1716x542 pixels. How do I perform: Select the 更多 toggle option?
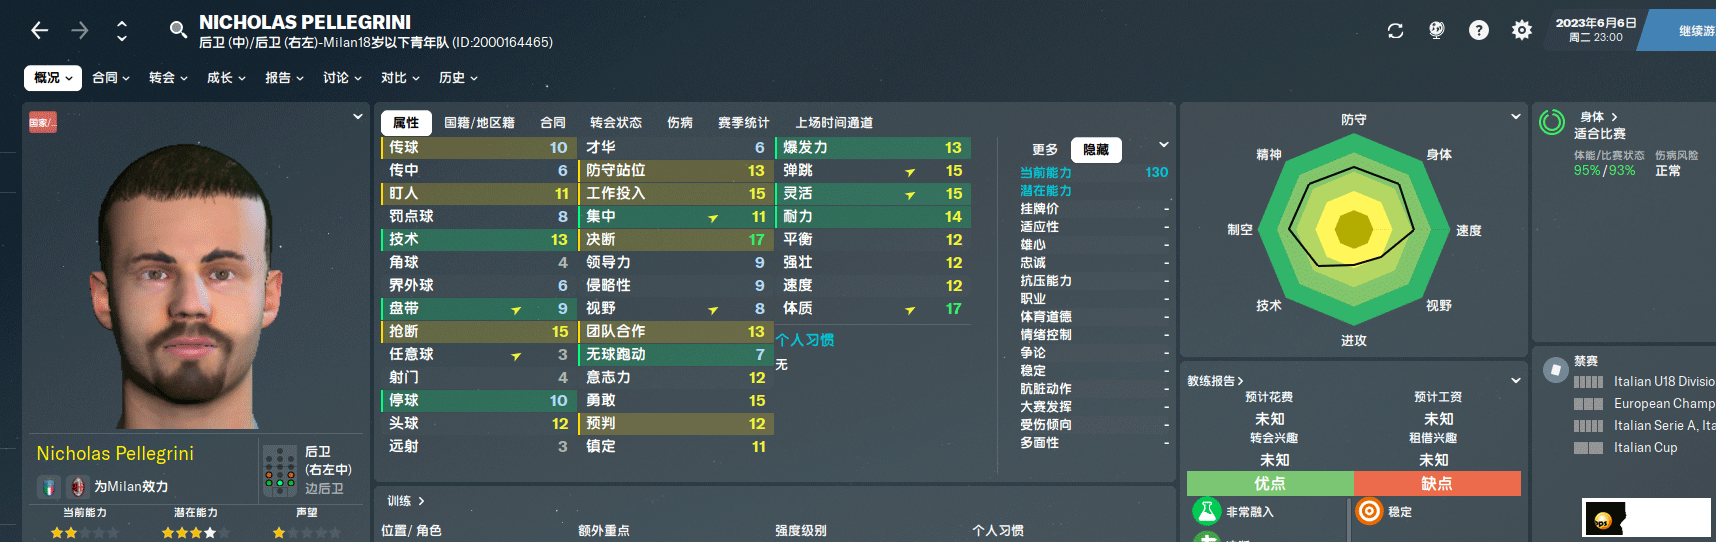1045,149
